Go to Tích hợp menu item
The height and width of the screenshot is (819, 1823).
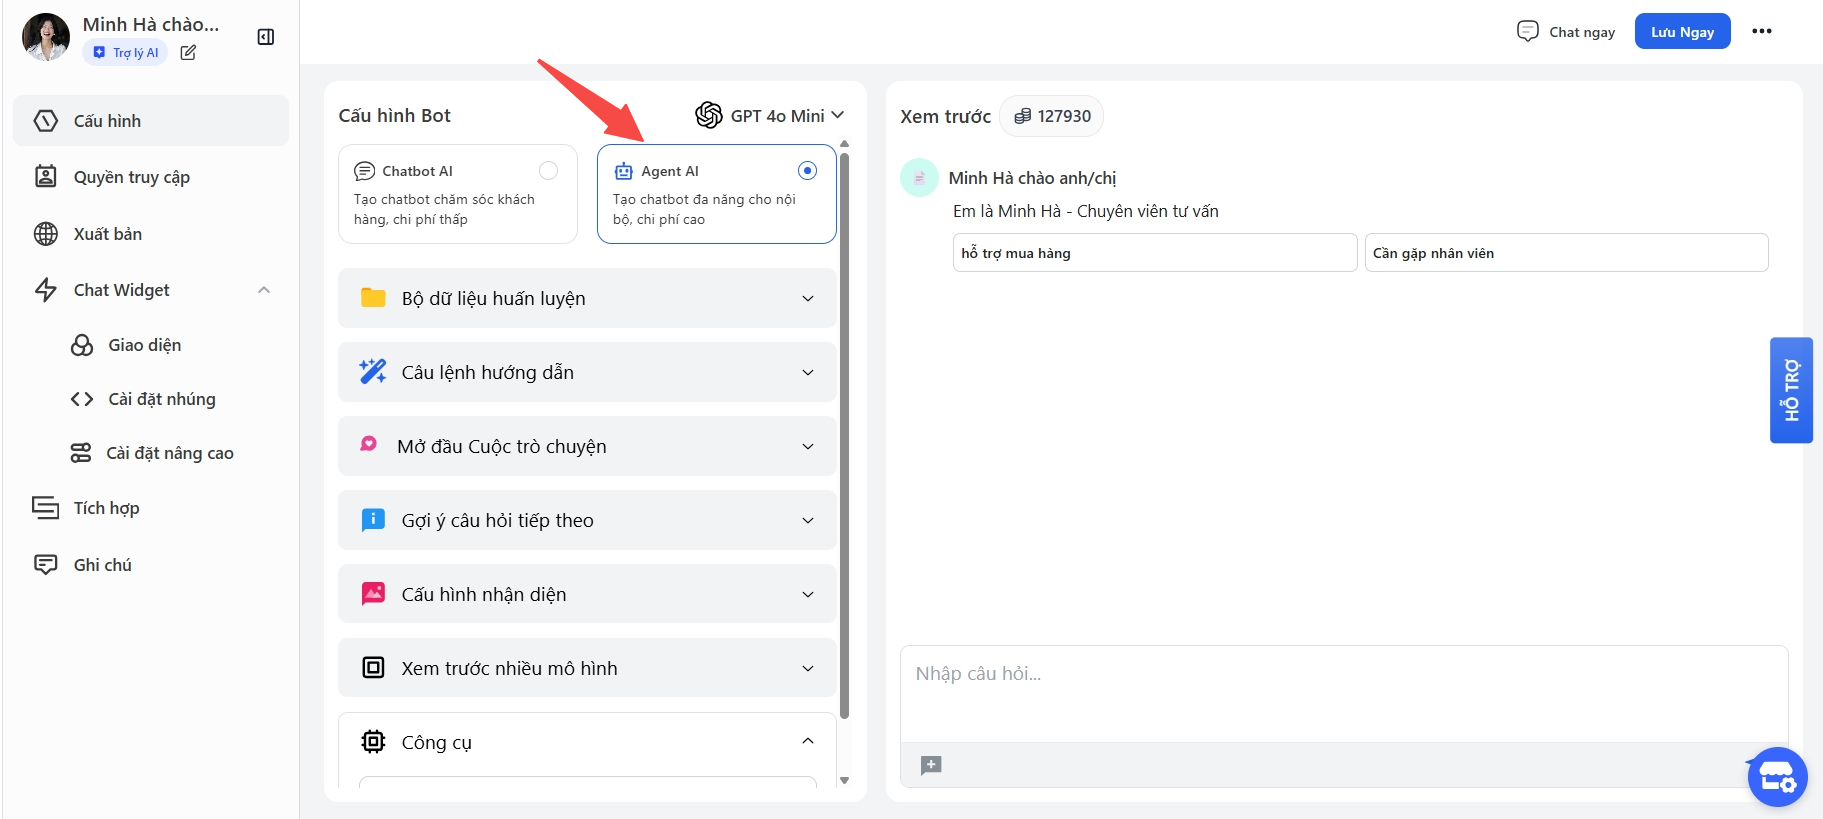(x=106, y=508)
